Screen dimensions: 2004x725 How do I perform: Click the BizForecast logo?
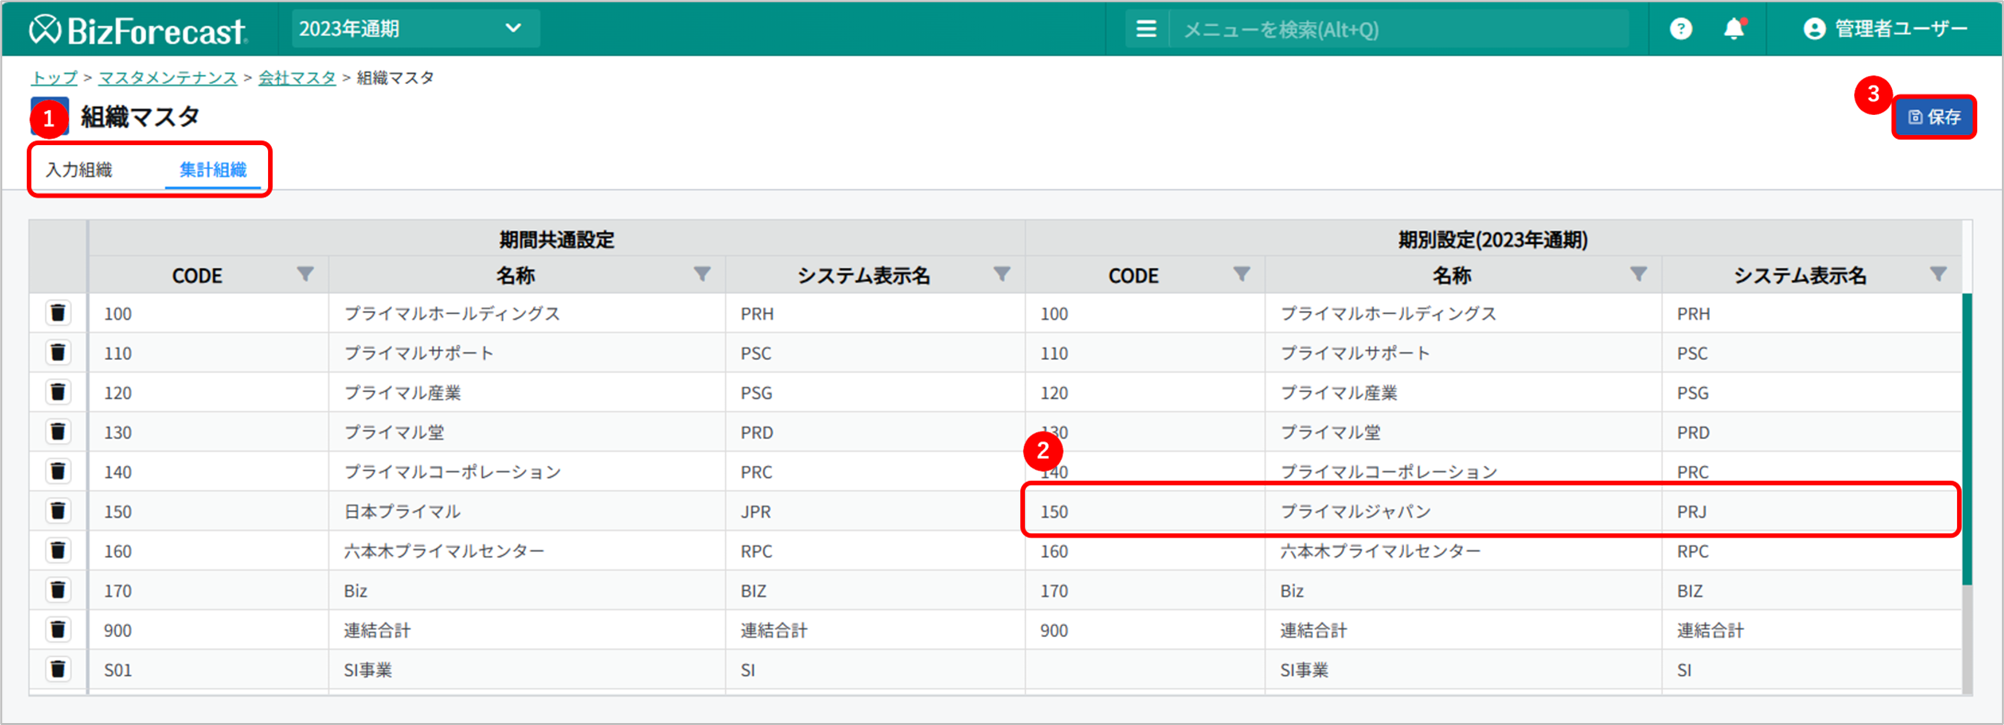pyautogui.click(x=138, y=30)
